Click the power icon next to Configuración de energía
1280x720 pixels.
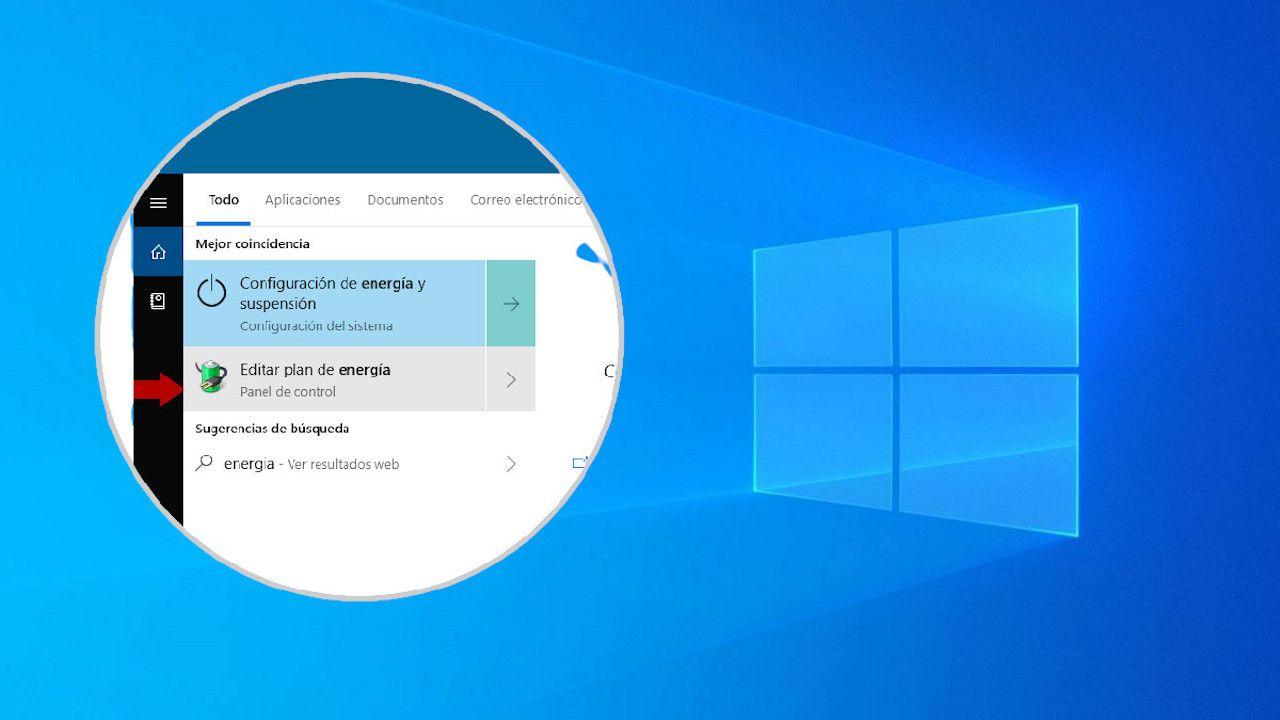(213, 292)
